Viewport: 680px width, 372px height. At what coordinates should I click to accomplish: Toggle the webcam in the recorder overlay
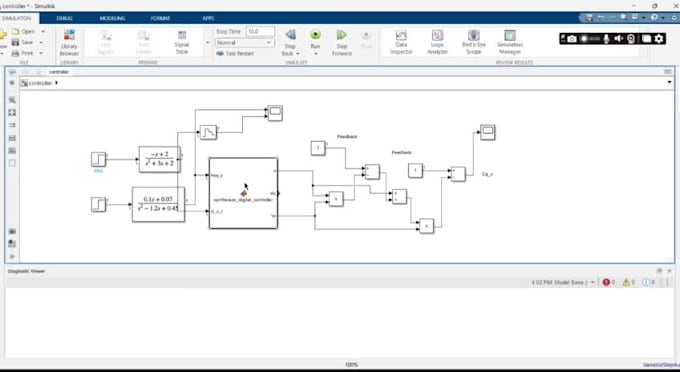tap(631, 39)
